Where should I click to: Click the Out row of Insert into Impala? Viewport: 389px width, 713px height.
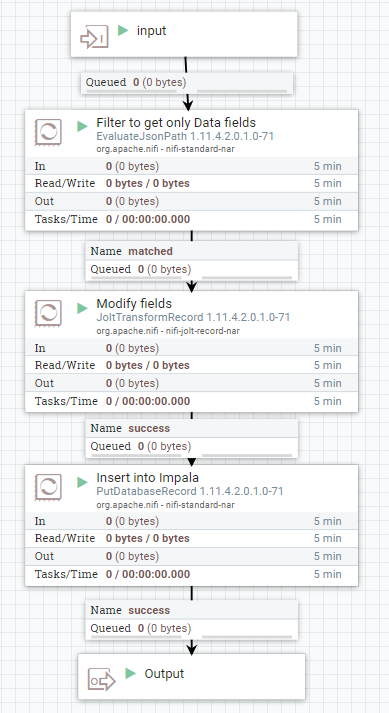point(192,556)
